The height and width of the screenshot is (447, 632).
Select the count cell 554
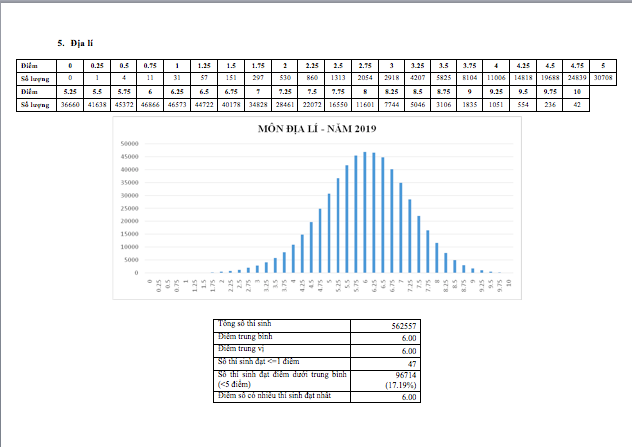click(523, 105)
